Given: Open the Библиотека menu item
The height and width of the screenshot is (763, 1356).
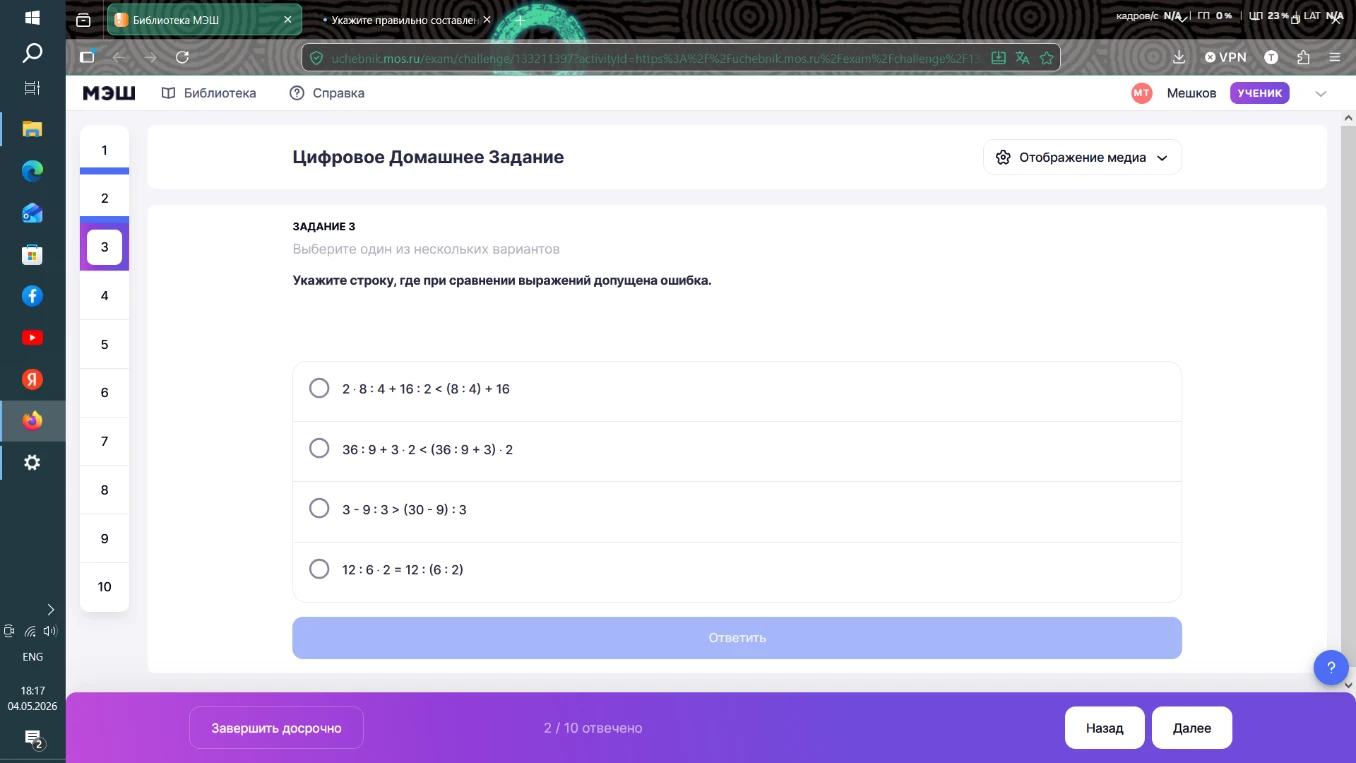Looking at the screenshot, I should pyautogui.click(x=208, y=93).
